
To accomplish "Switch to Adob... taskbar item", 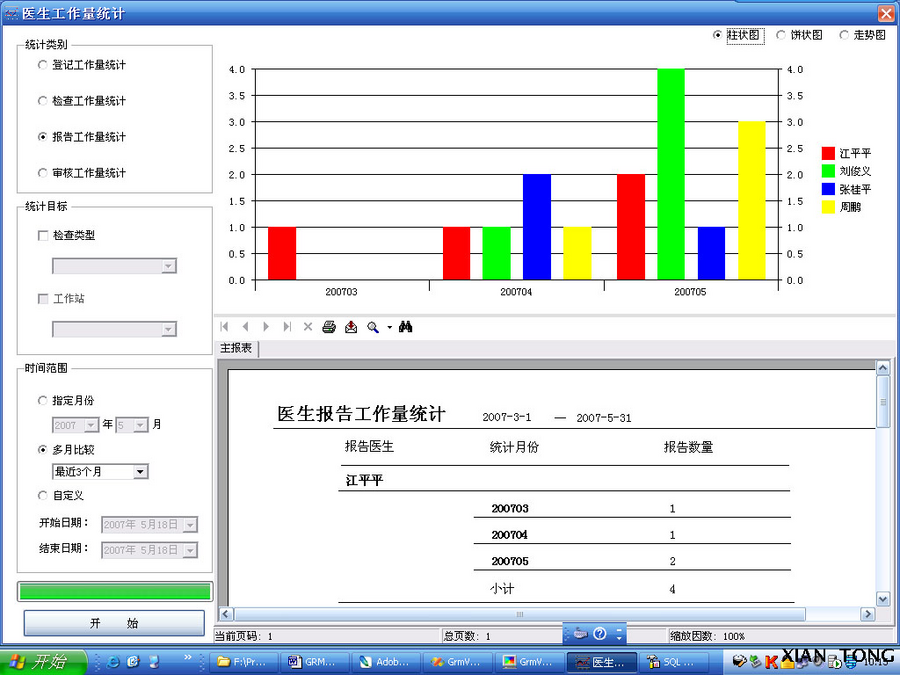I will point(386,662).
